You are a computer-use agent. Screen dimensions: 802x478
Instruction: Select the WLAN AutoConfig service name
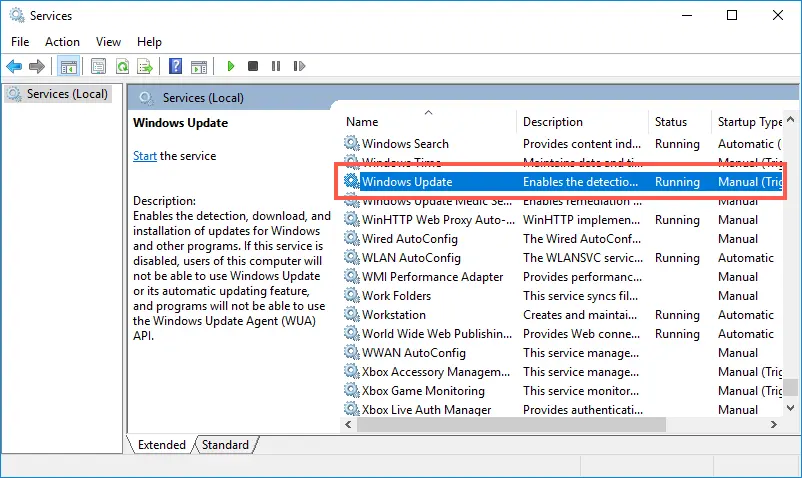coord(411,258)
